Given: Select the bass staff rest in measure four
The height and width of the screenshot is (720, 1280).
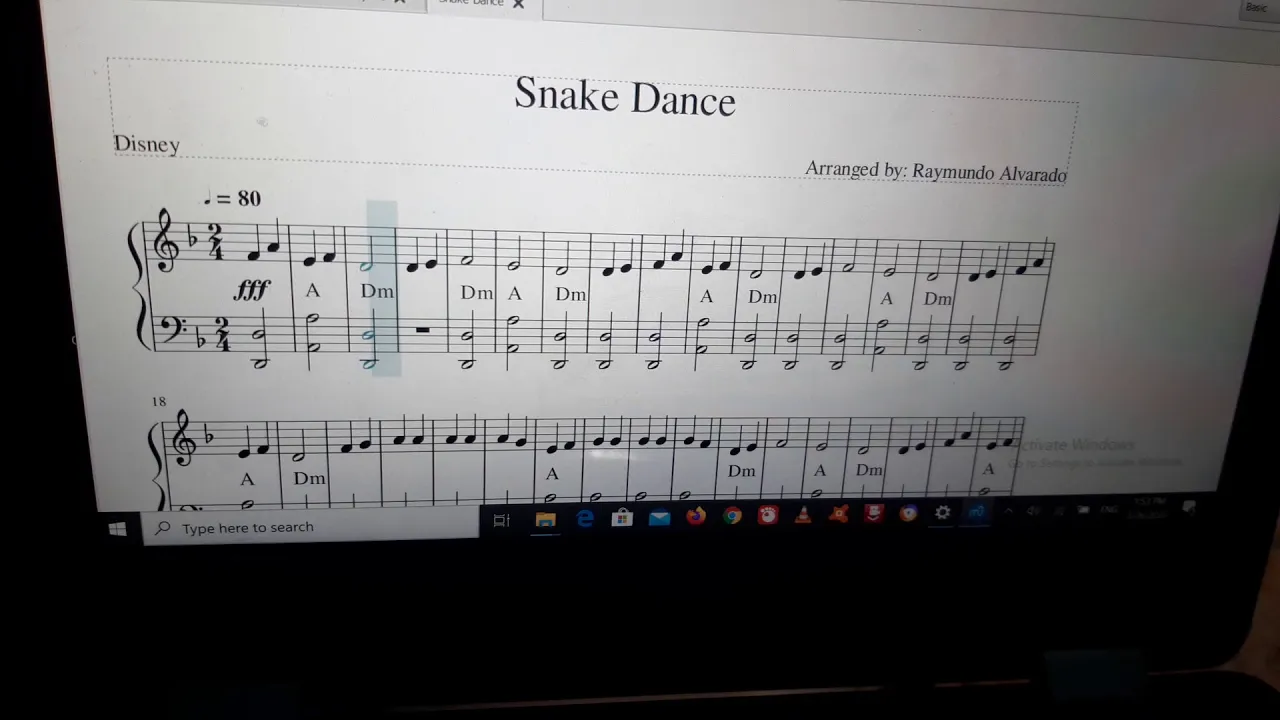Looking at the screenshot, I should click(x=422, y=329).
